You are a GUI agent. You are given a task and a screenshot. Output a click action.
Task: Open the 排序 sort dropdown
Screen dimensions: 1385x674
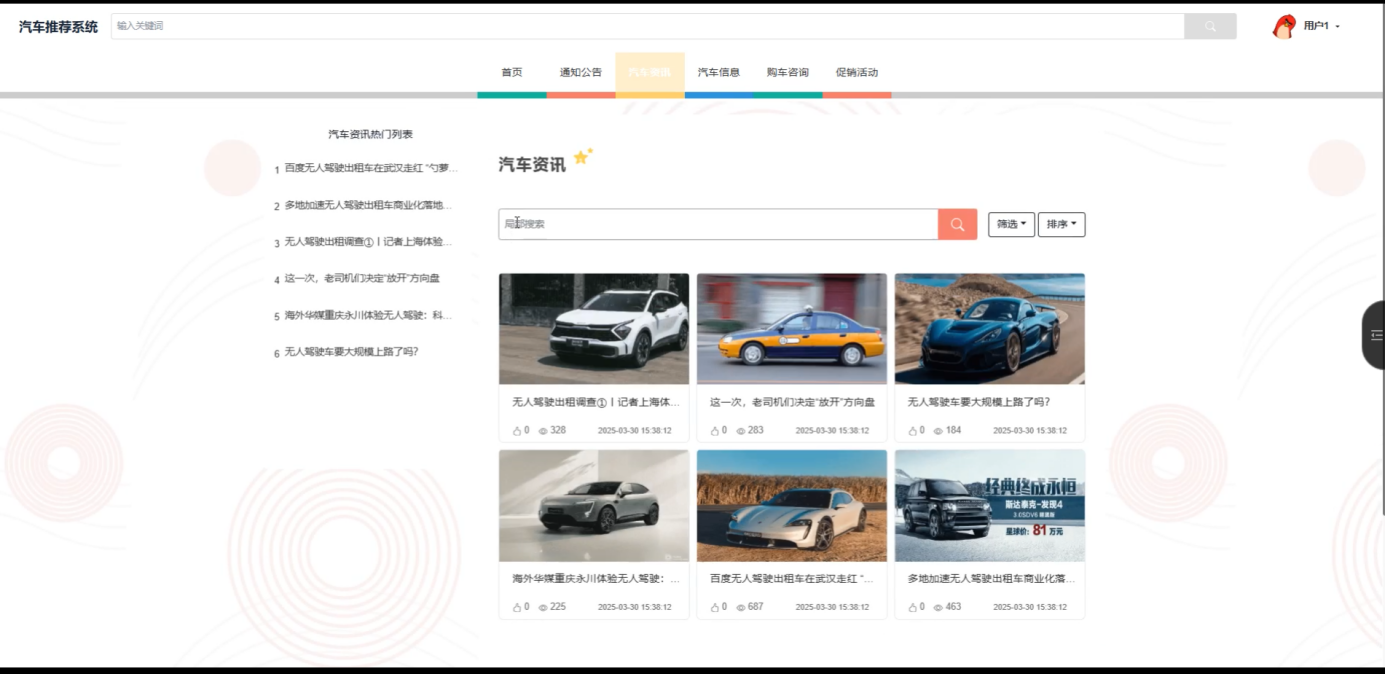click(1061, 224)
